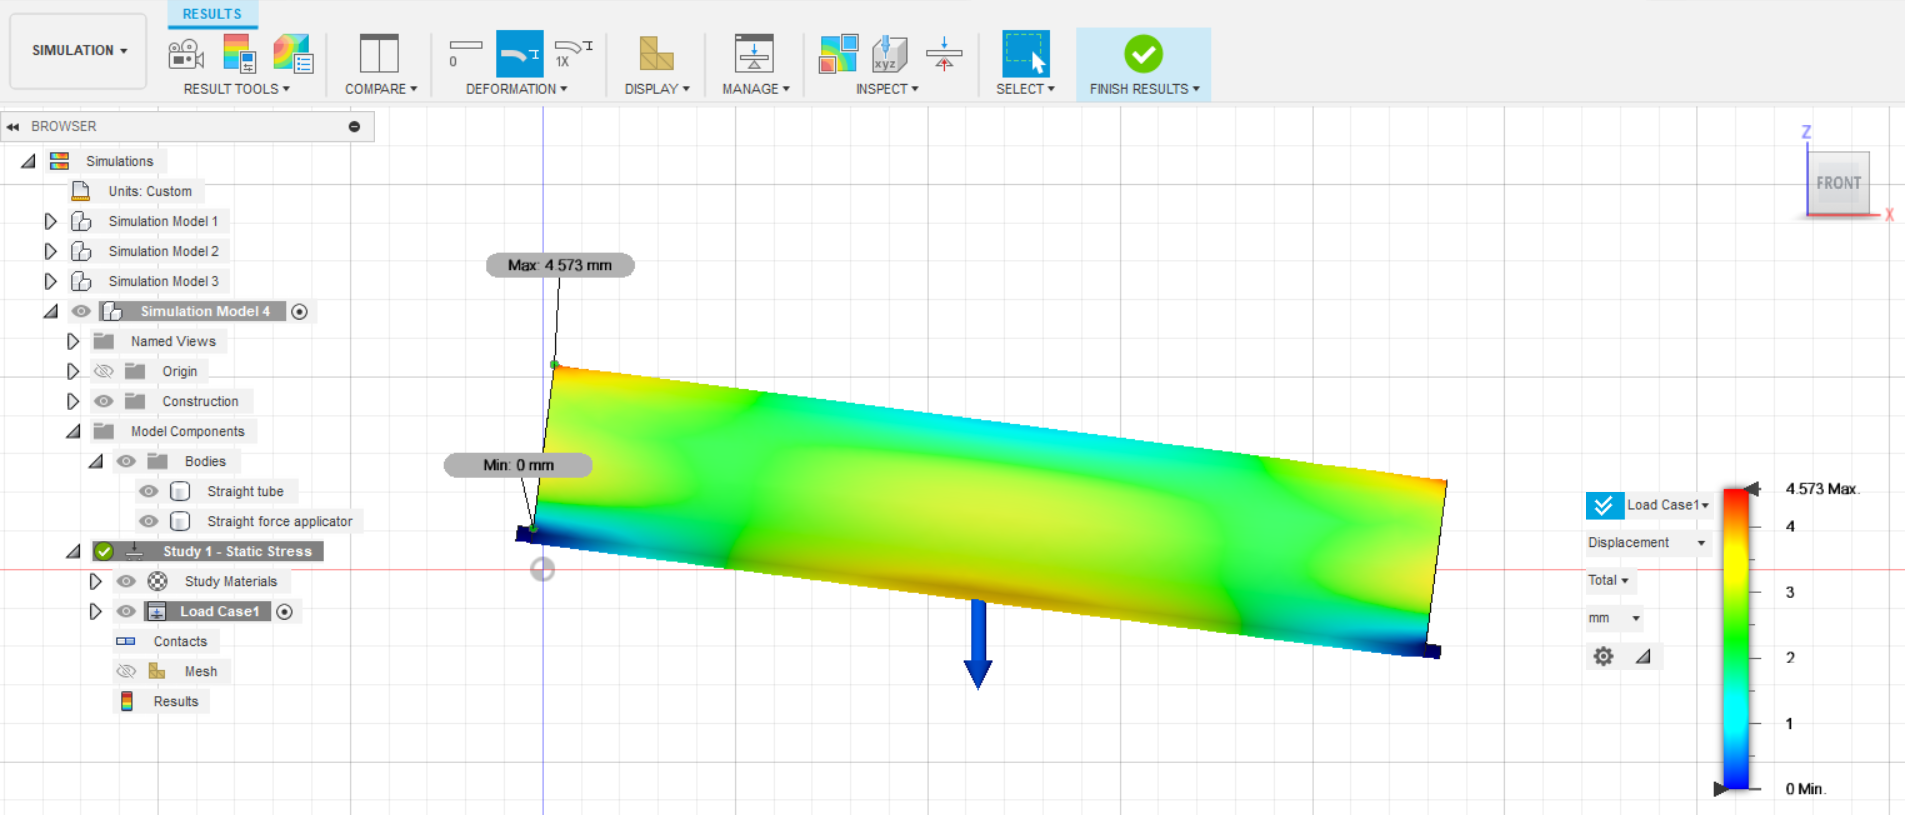Activate Simulation Model 4 radio button
Viewport: 1905px width, 815px height.
point(300,312)
